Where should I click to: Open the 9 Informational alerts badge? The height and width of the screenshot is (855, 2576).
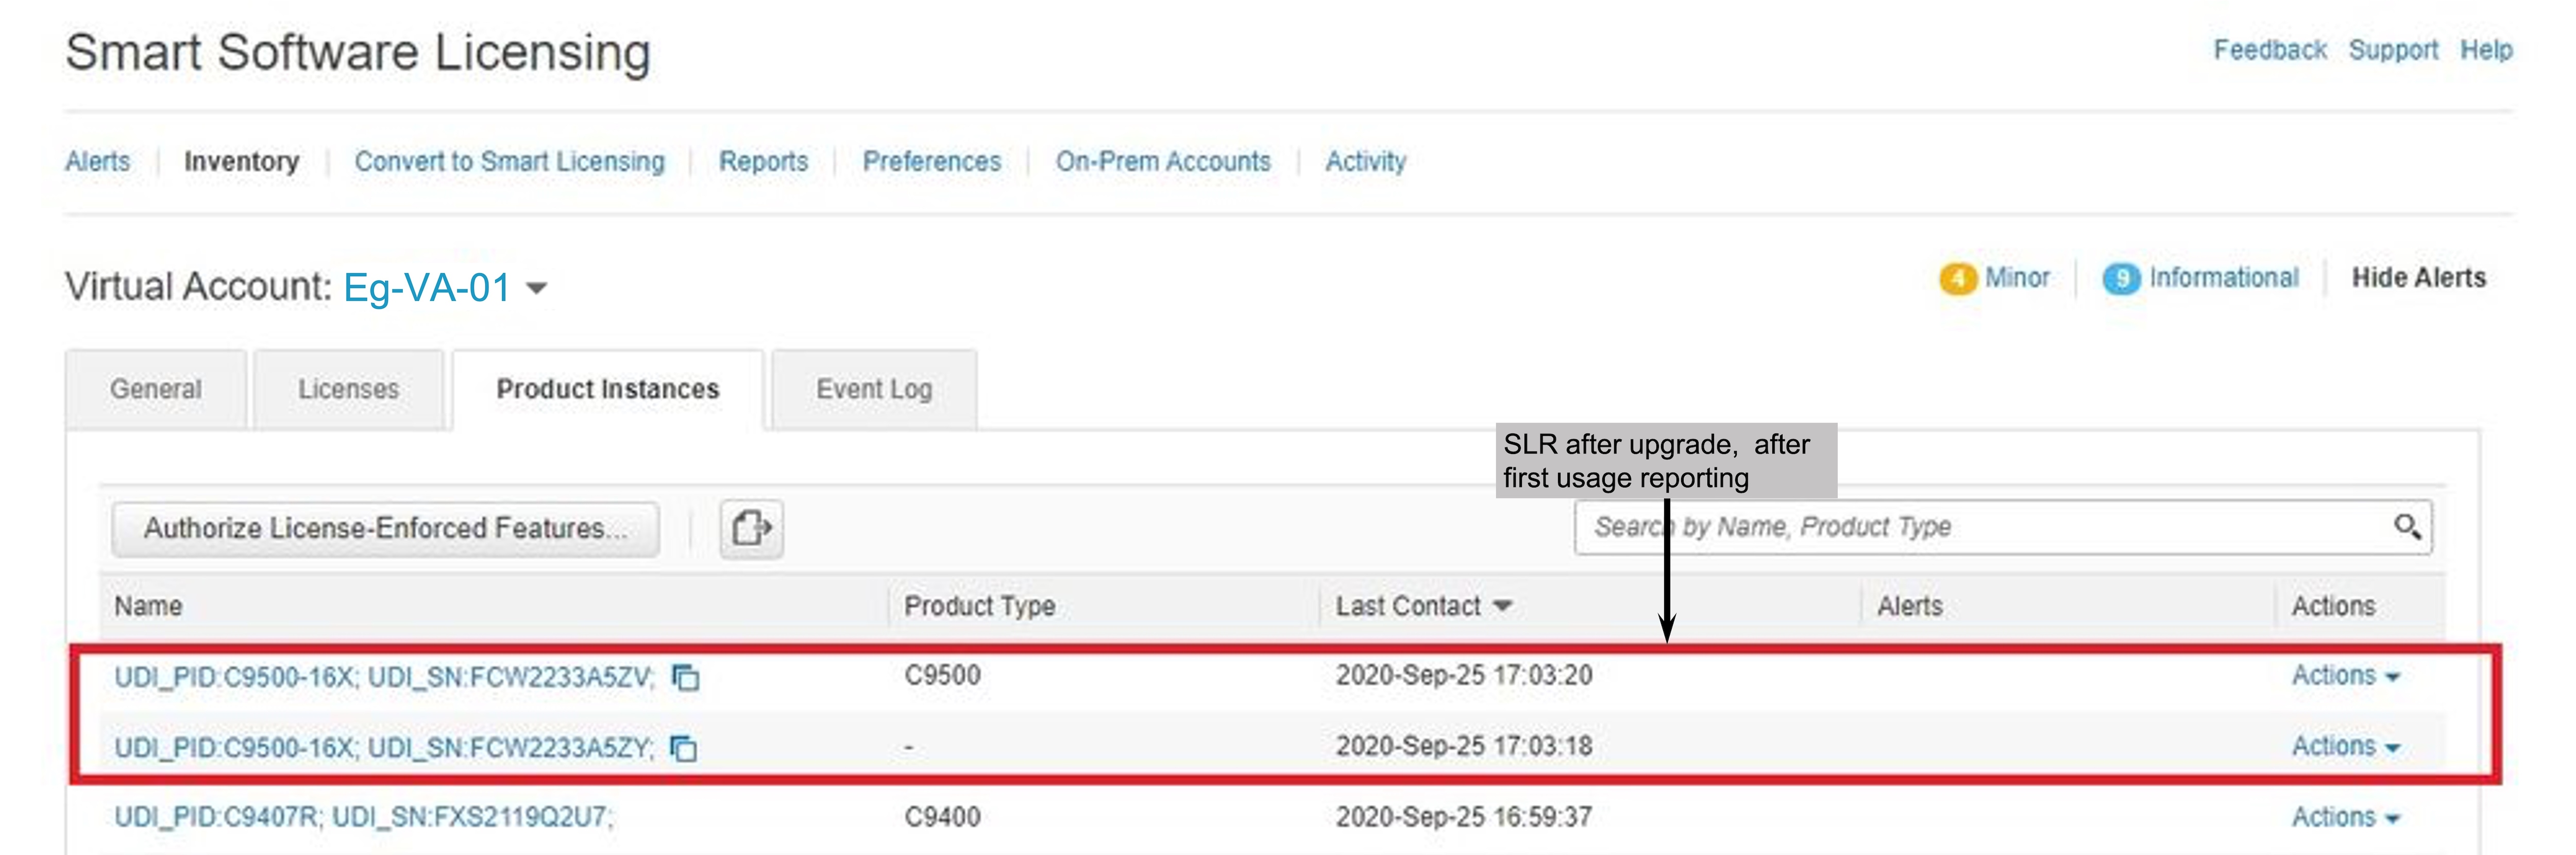pos(2200,278)
